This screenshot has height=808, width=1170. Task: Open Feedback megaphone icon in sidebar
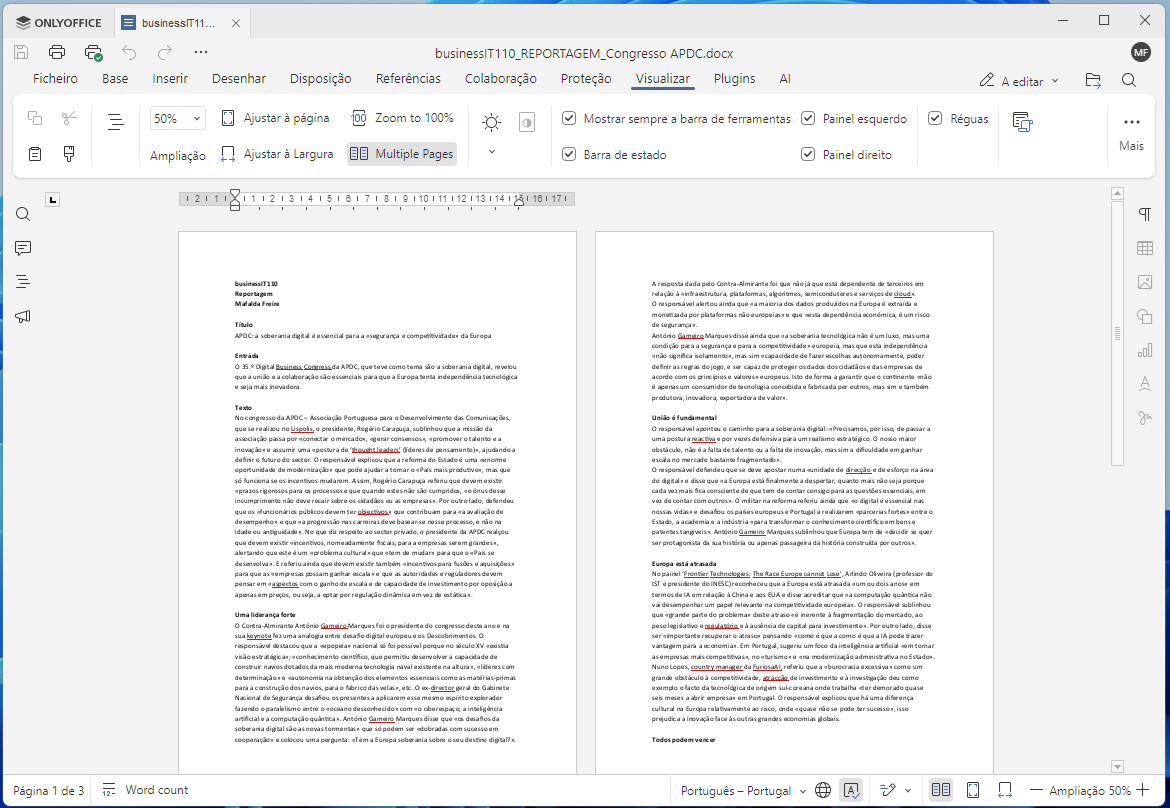pyautogui.click(x=23, y=316)
